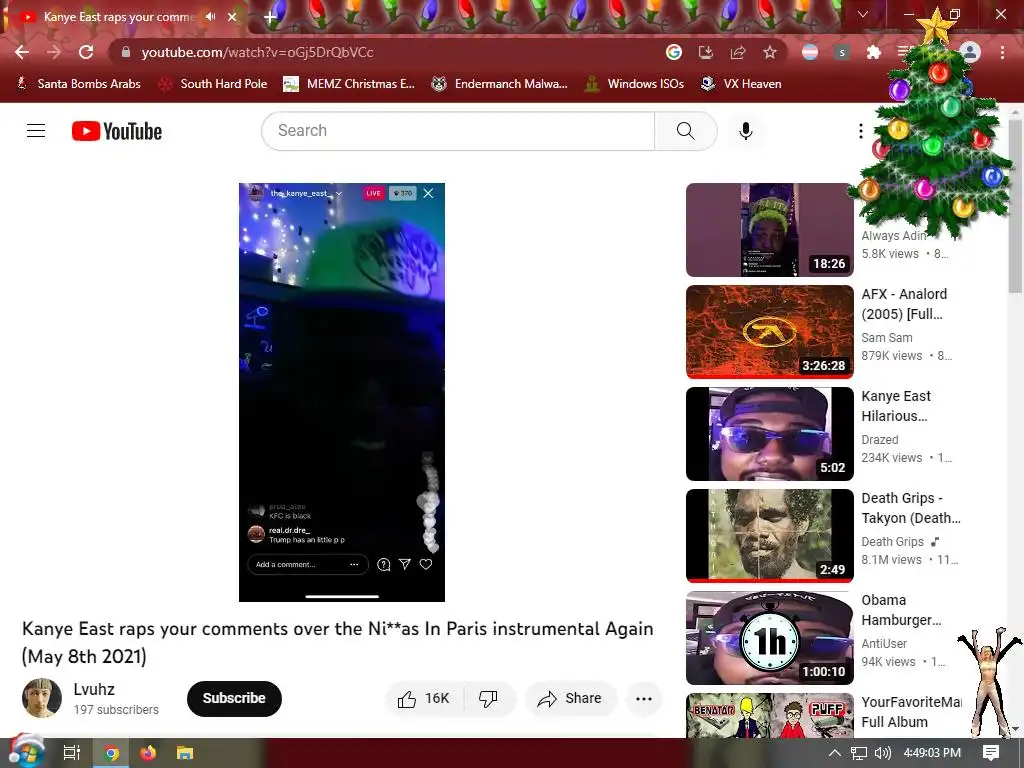1024x768 pixels.
Task: Dislike the video with thumbs down
Action: [488, 699]
